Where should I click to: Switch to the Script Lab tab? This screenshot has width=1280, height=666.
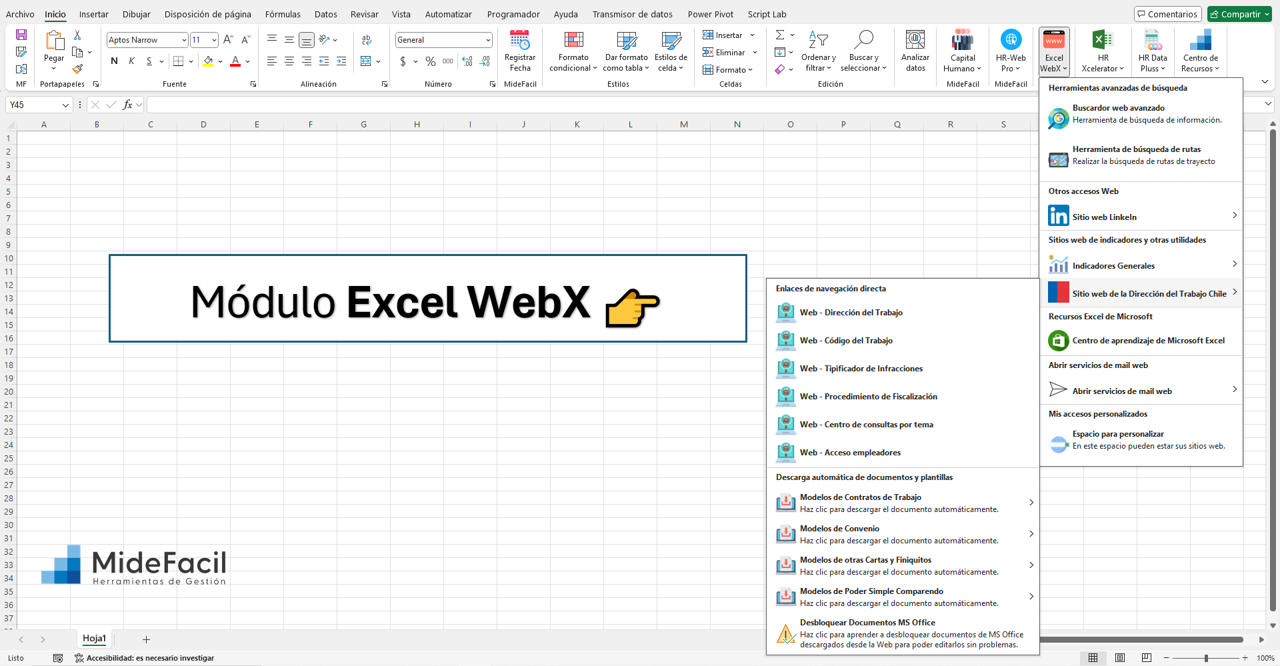click(x=767, y=14)
